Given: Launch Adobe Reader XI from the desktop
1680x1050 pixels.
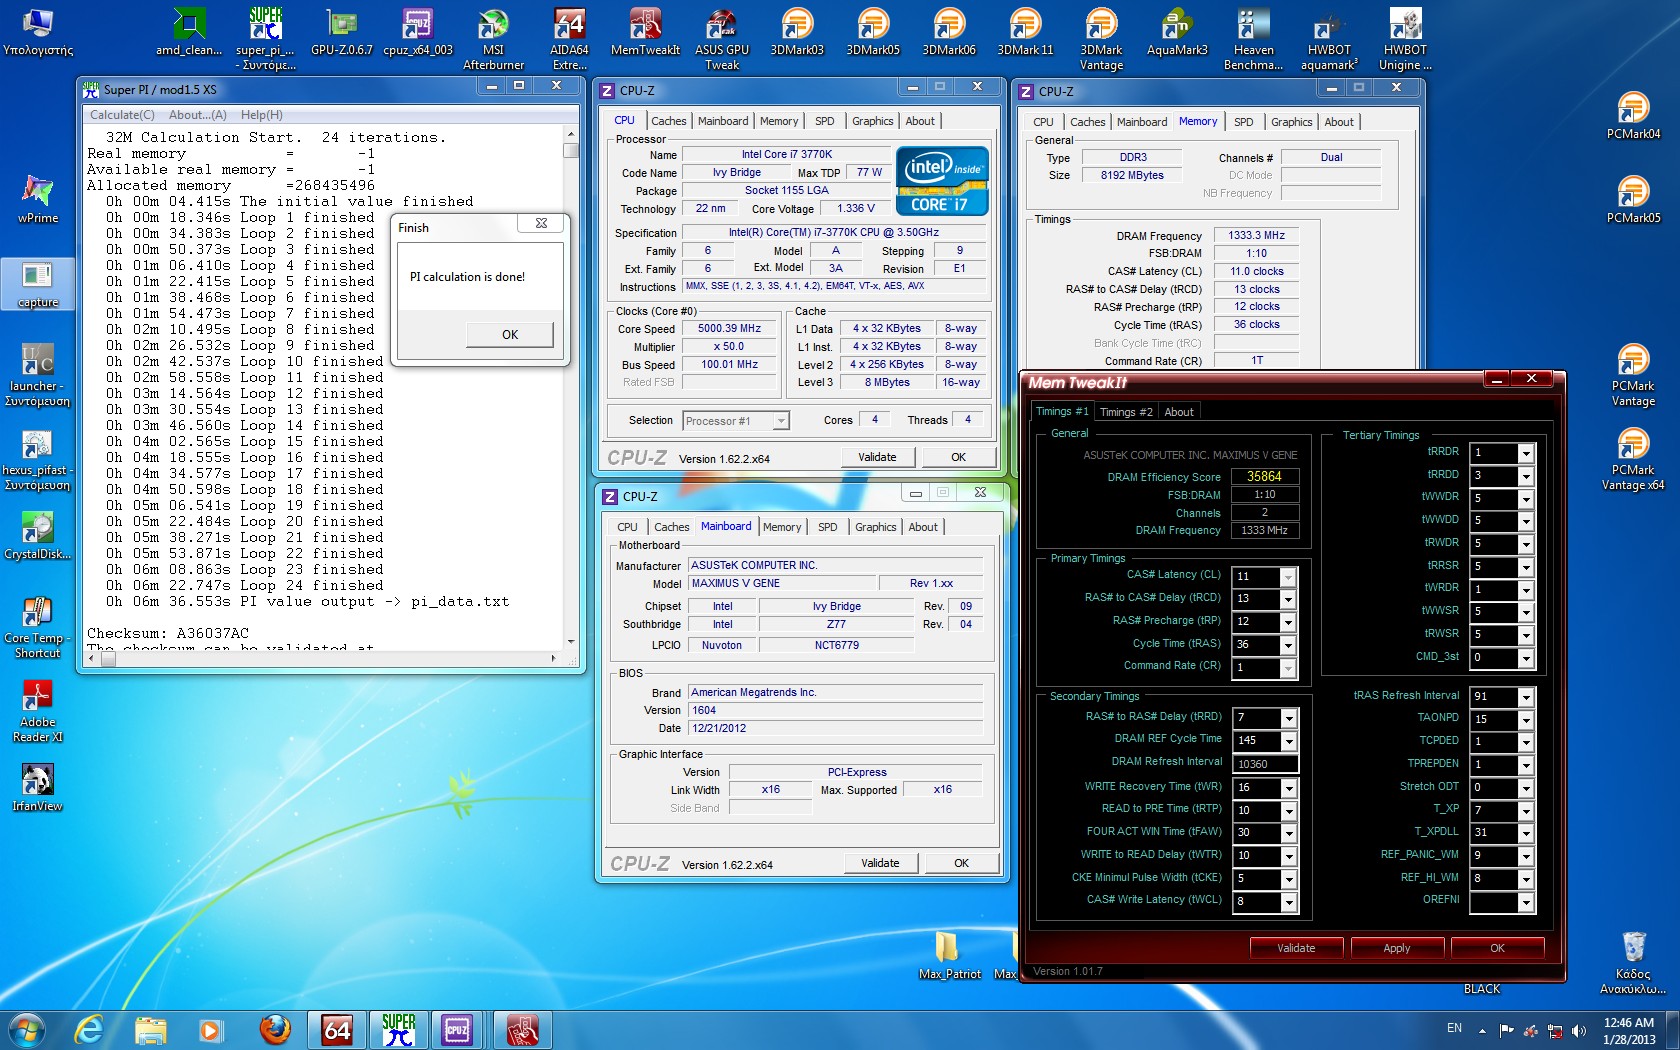Looking at the screenshot, I should coord(38,712).
